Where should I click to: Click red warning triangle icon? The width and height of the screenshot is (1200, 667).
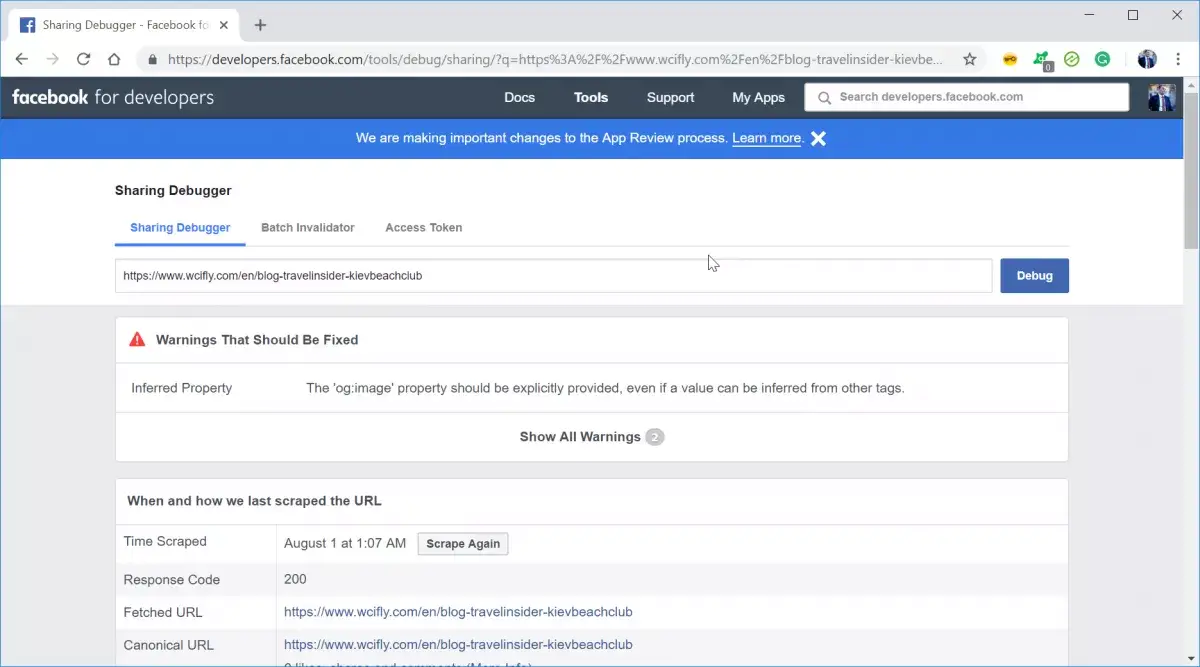click(137, 340)
